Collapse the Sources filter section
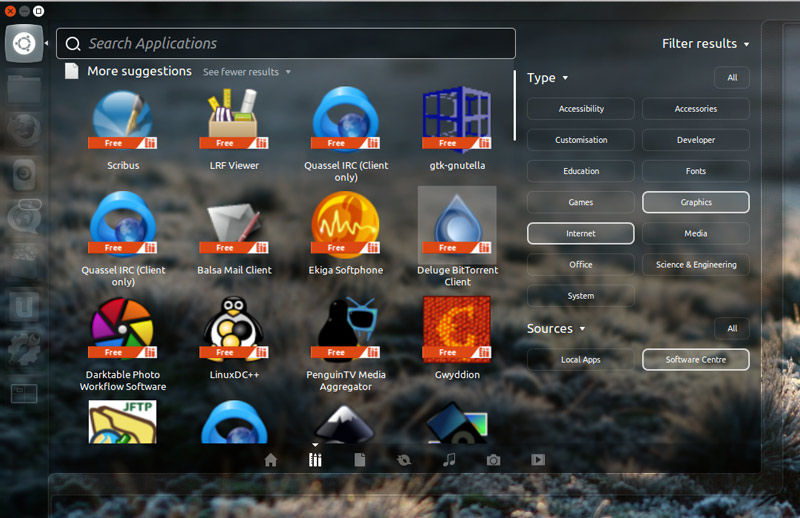The image size is (800, 518). (556, 329)
